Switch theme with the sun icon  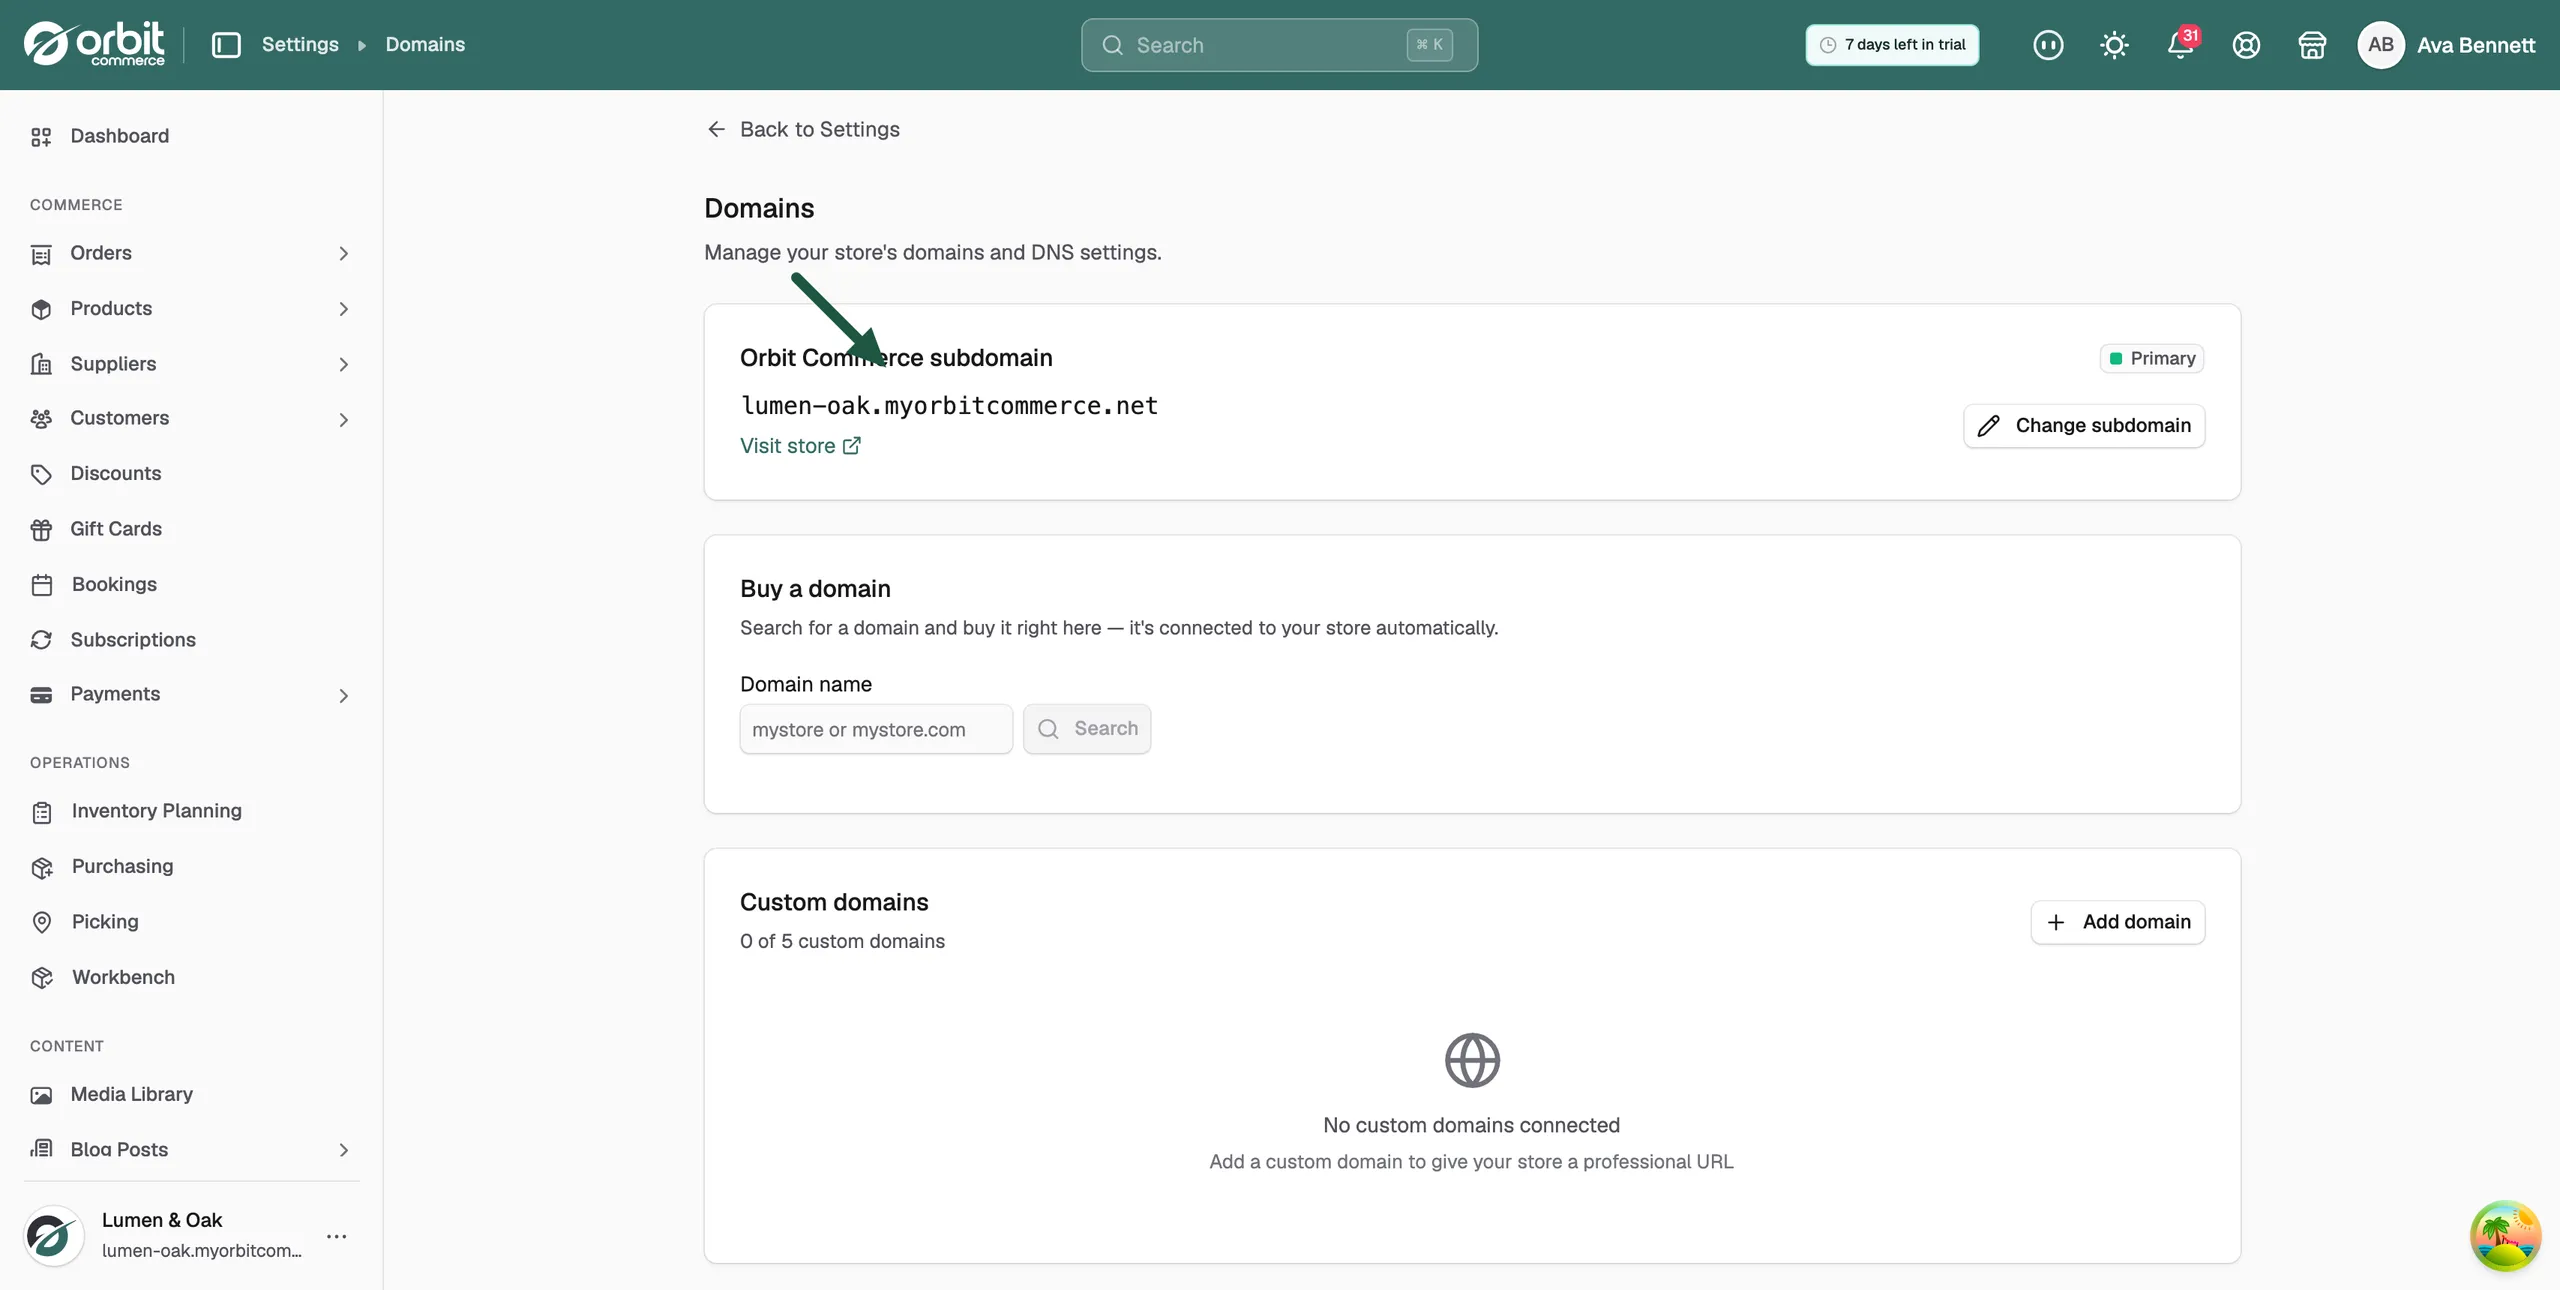pyautogui.click(x=2114, y=45)
